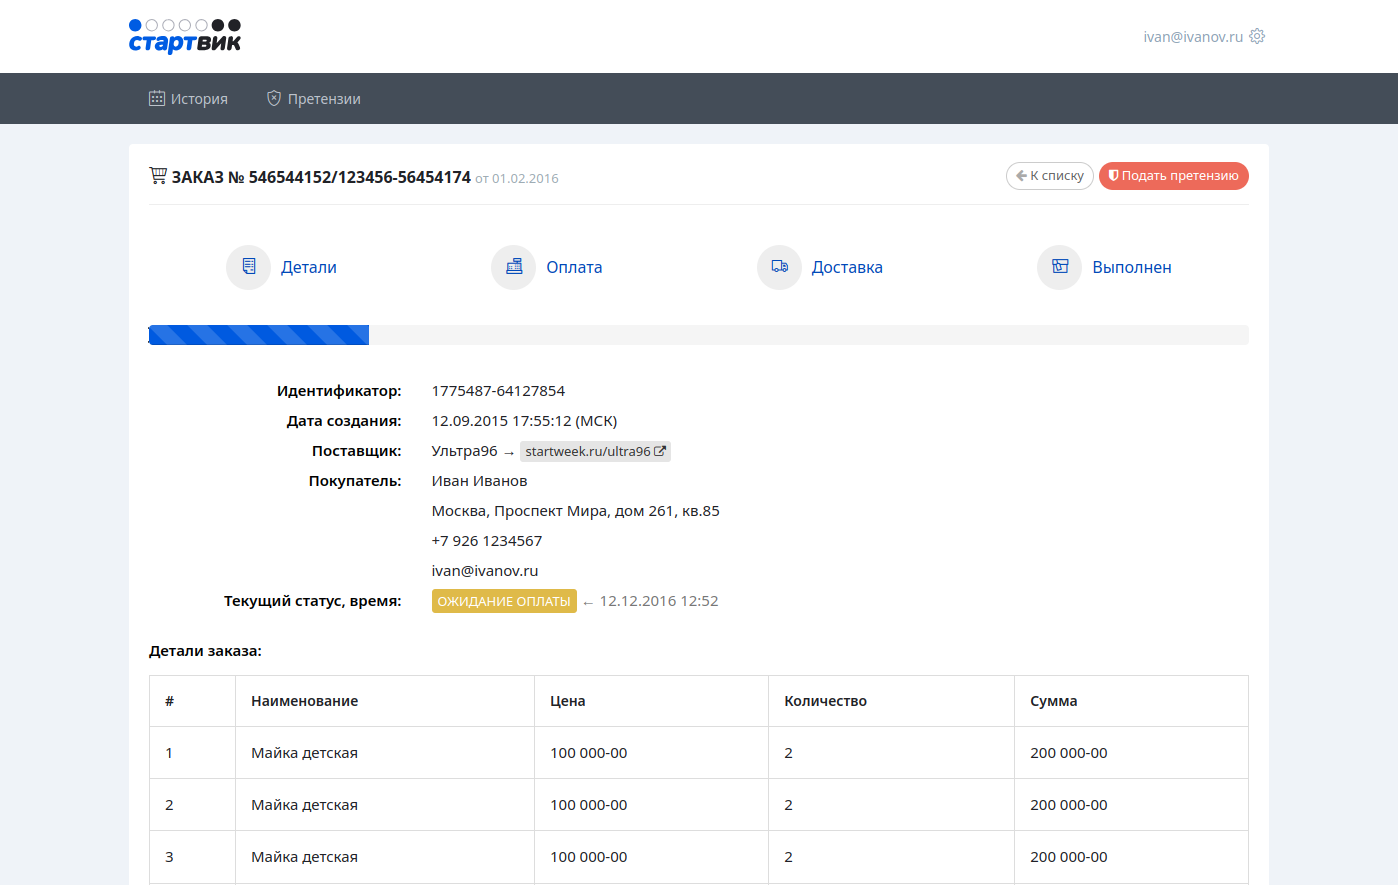Open settings gear icon near email
1398x885 pixels.
tap(1257, 36)
